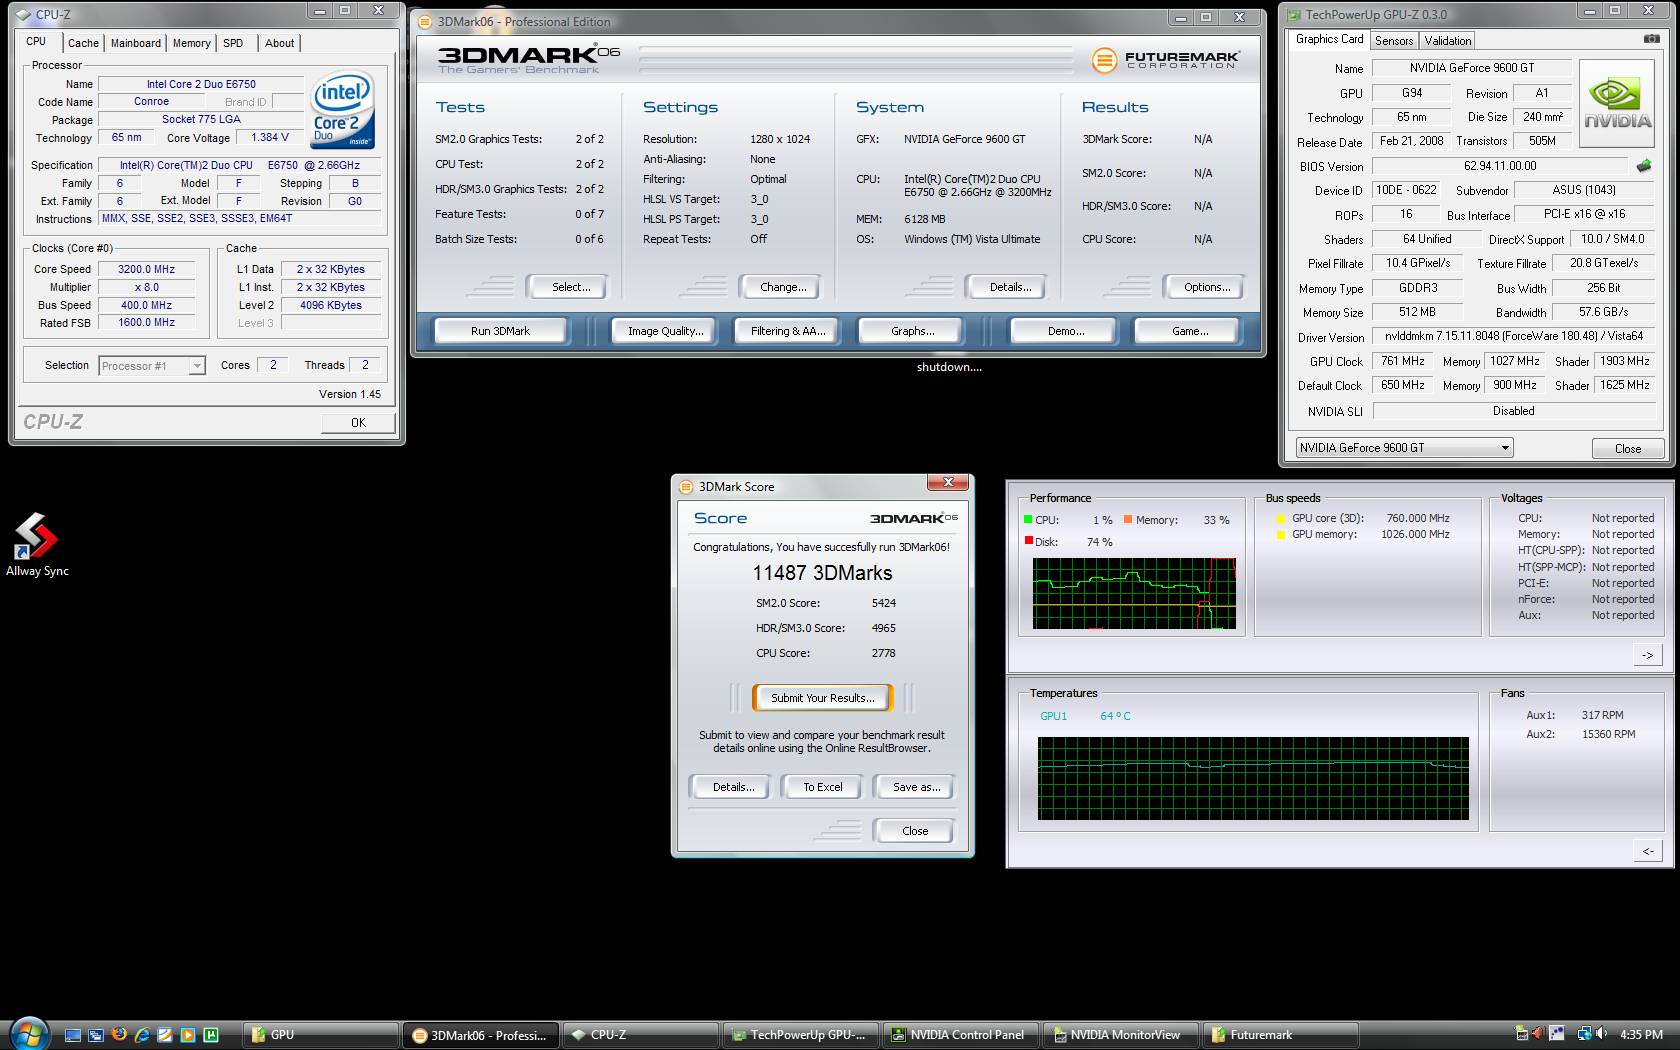This screenshot has height=1050, width=1680.
Task: Click the volume speaker tray icon
Action: click(1601, 1034)
